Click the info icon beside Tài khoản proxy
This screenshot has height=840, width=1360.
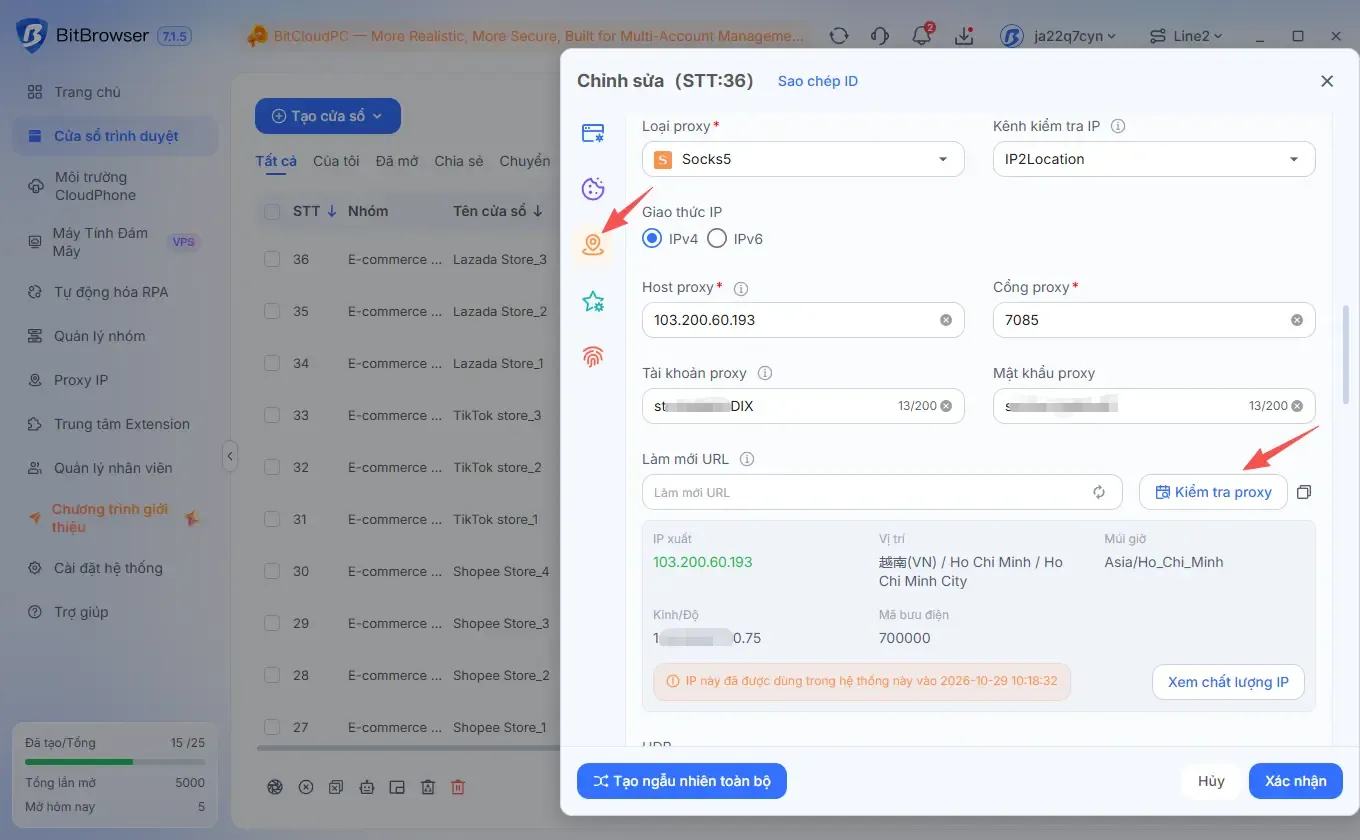pyautogui.click(x=765, y=373)
